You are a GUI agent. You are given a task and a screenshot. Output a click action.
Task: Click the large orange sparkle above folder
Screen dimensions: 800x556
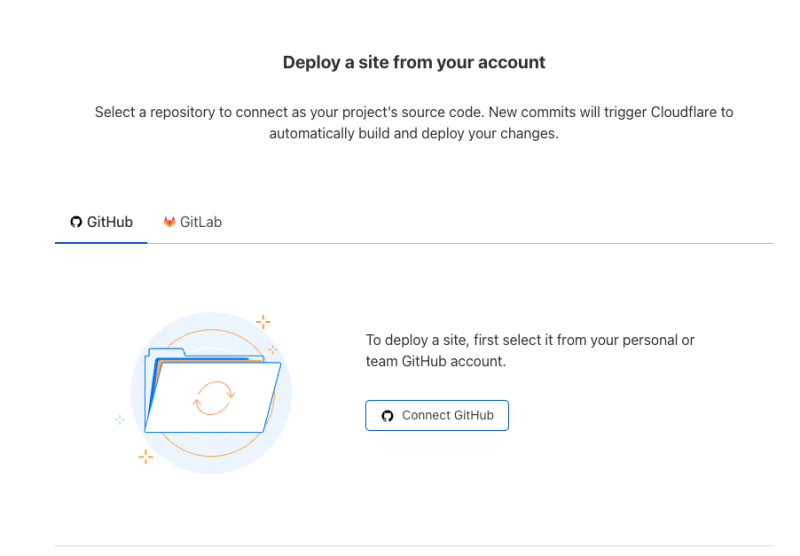click(x=263, y=321)
